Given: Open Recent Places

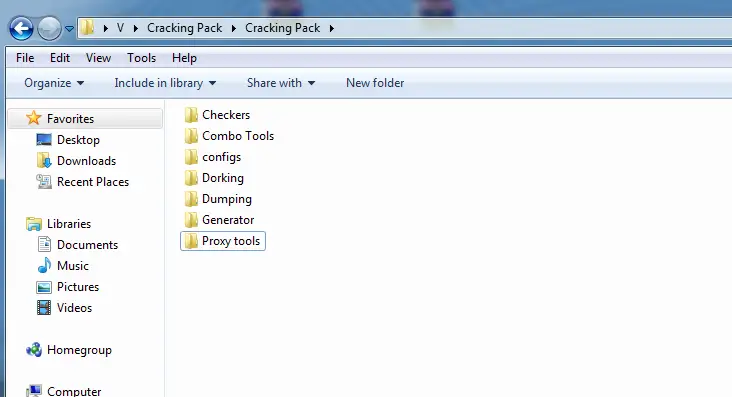Looking at the screenshot, I should pyautogui.click(x=93, y=182).
